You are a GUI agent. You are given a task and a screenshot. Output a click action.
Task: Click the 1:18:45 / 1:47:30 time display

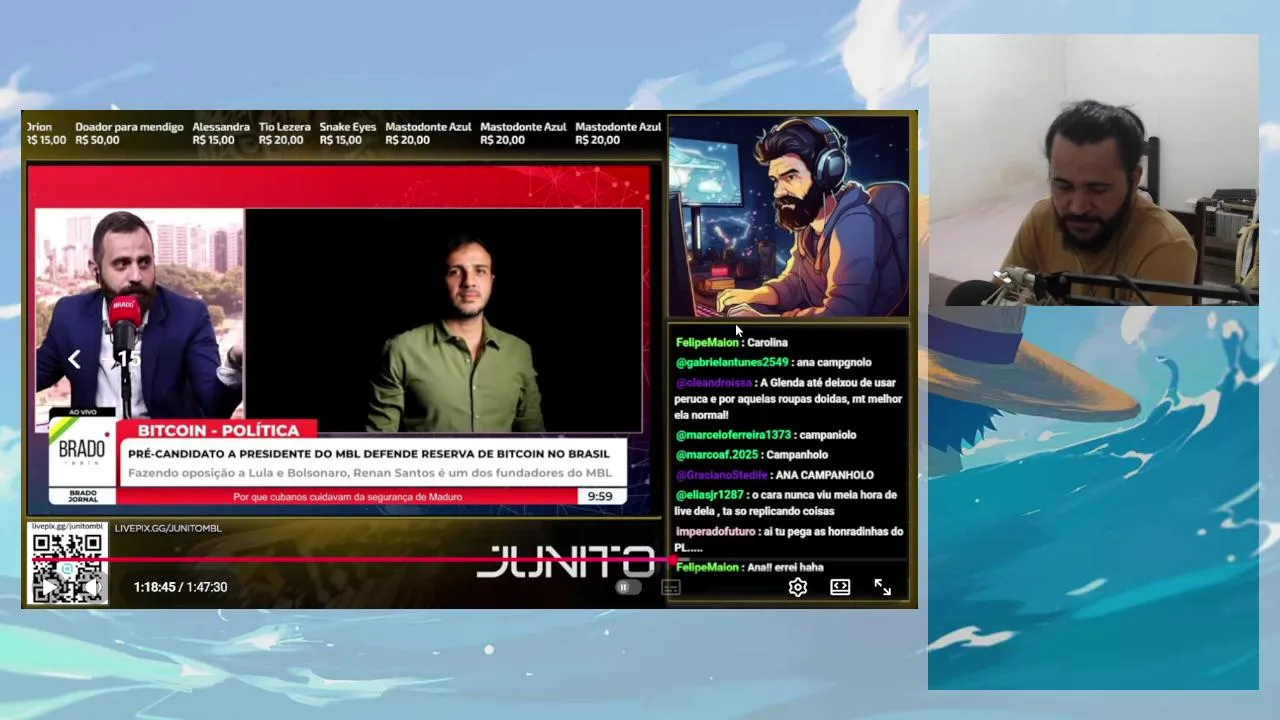(x=181, y=587)
